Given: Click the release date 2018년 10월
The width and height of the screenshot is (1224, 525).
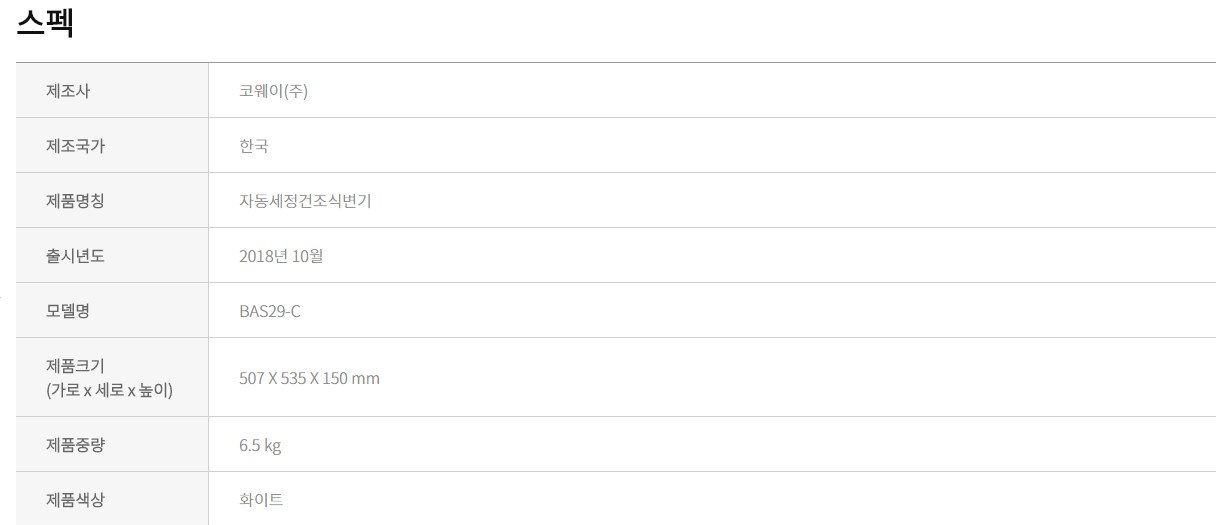Looking at the screenshot, I should (x=281, y=256).
